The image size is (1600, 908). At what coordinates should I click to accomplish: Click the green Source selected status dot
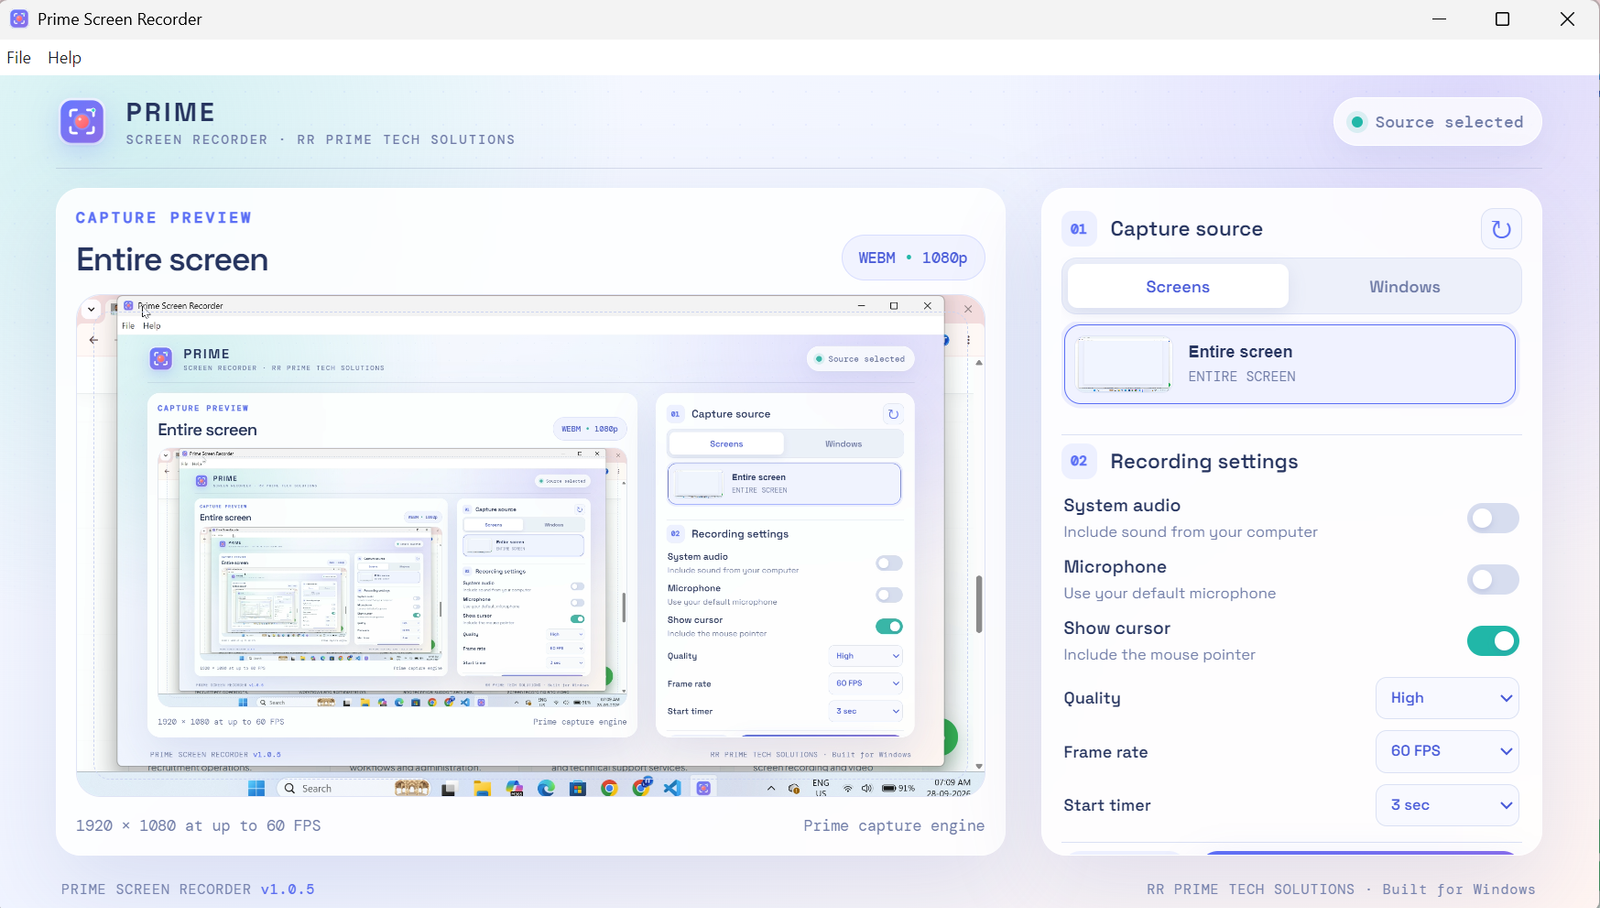pyautogui.click(x=1357, y=122)
